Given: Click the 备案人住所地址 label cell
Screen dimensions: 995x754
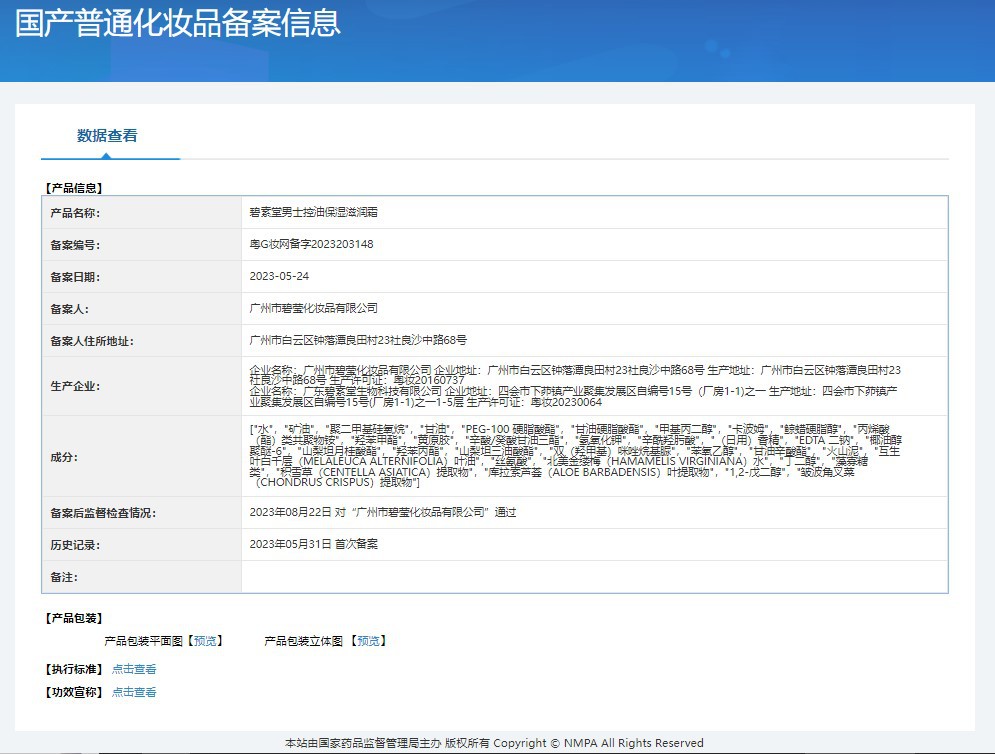Looking at the screenshot, I should click(x=142, y=341).
